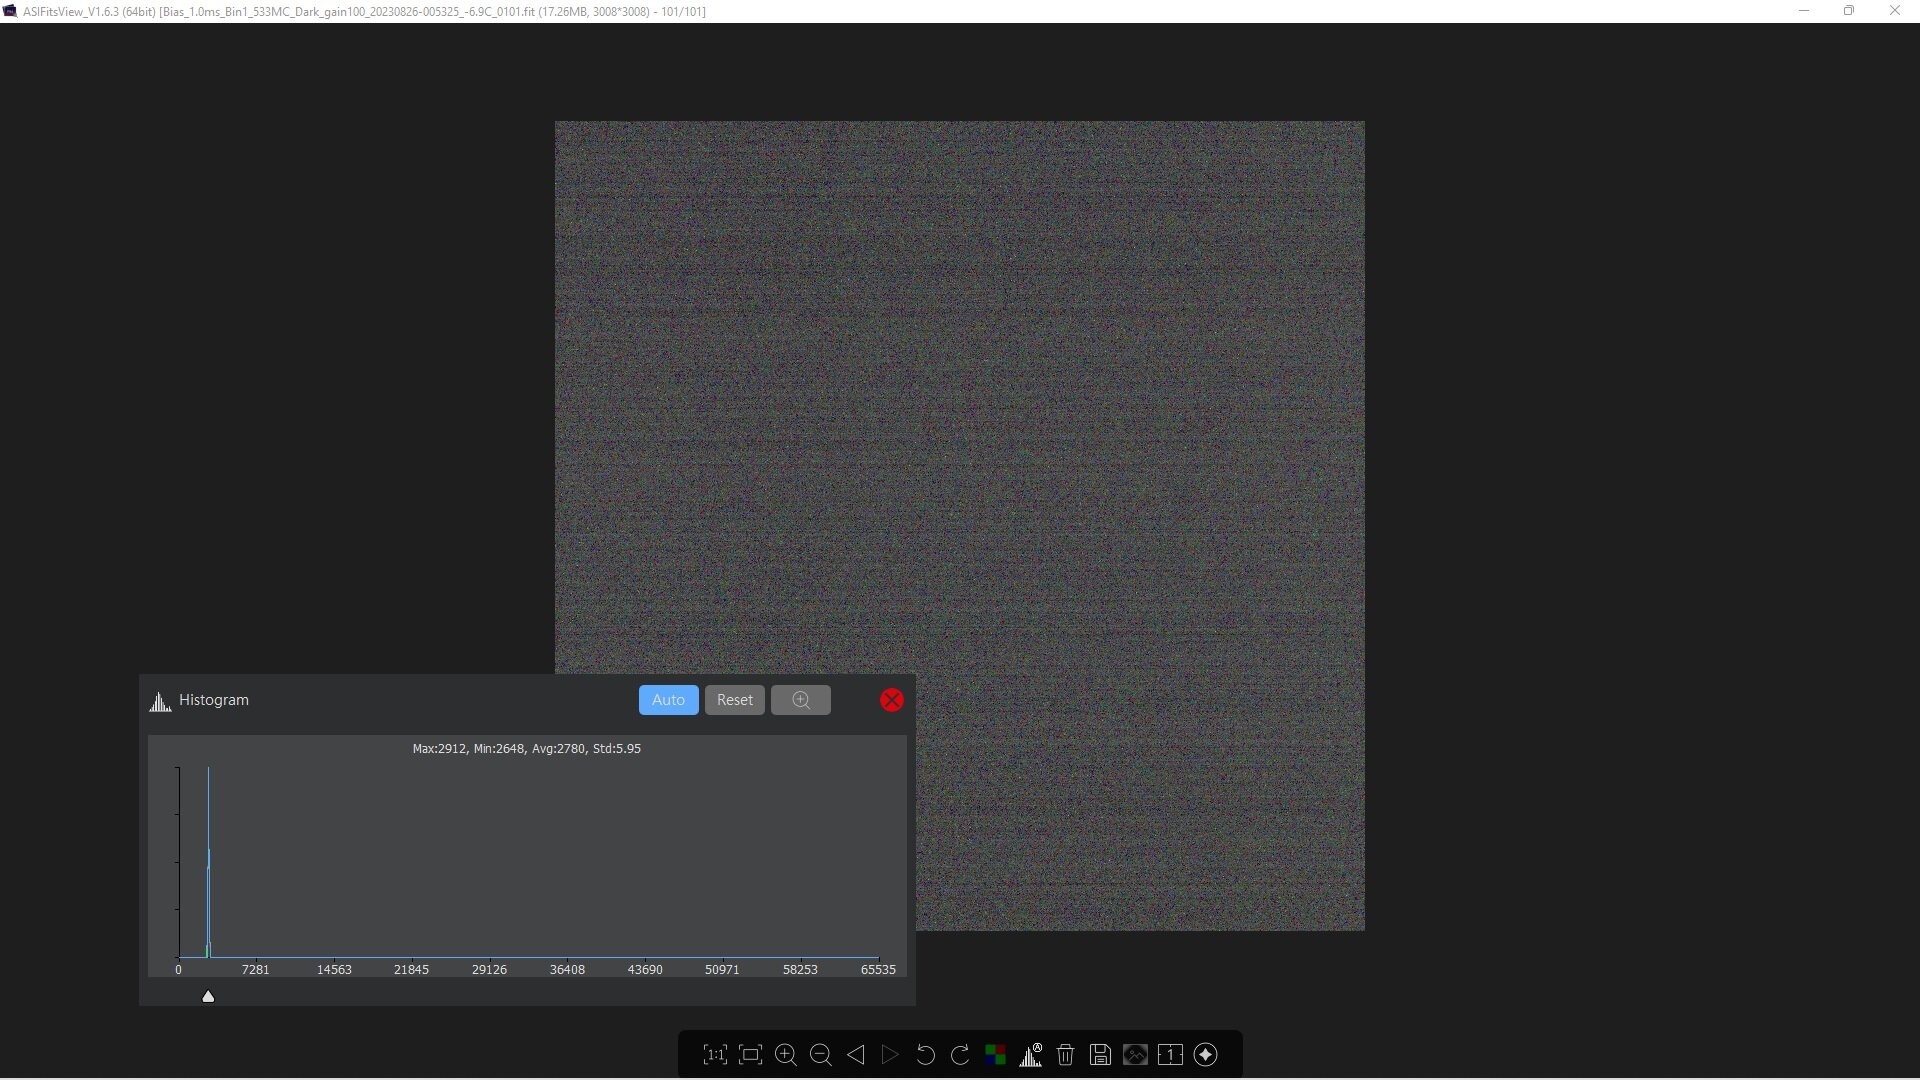The width and height of the screenshot is (1920, 1080).
Task: Rotate image clockwise
Action: 960,1055
